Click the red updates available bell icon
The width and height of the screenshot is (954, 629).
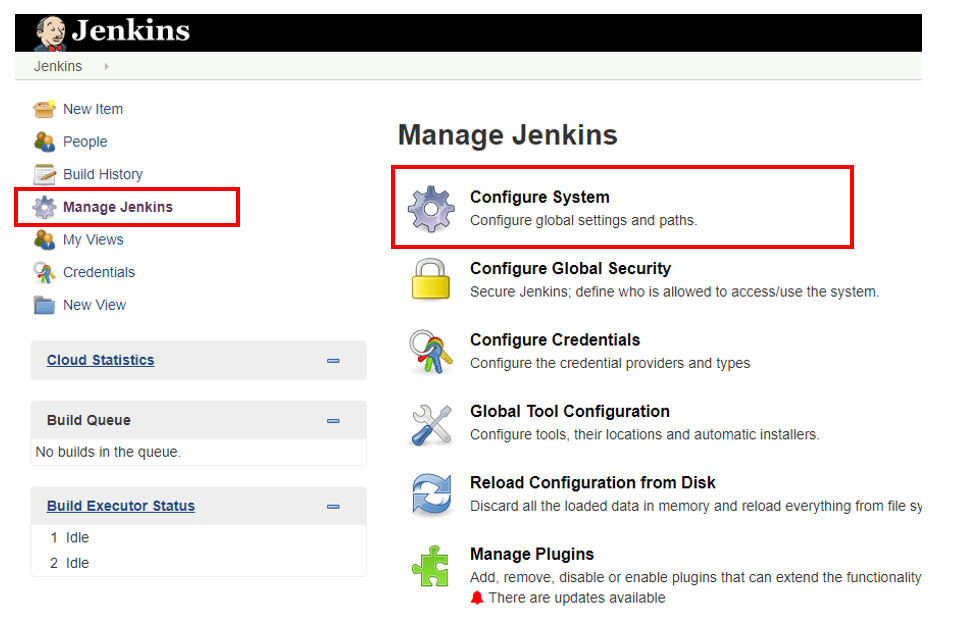tap(477, 598)
